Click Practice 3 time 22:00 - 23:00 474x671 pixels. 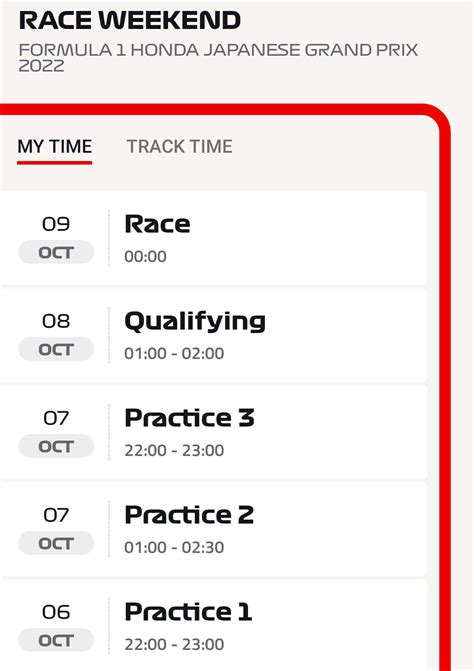click(x=174, y=451)
